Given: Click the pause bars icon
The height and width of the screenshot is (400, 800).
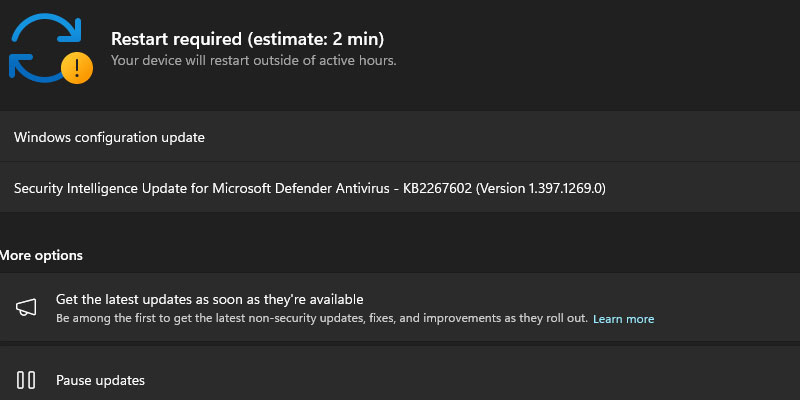Looking at the screenshot, I should point(26,380).
